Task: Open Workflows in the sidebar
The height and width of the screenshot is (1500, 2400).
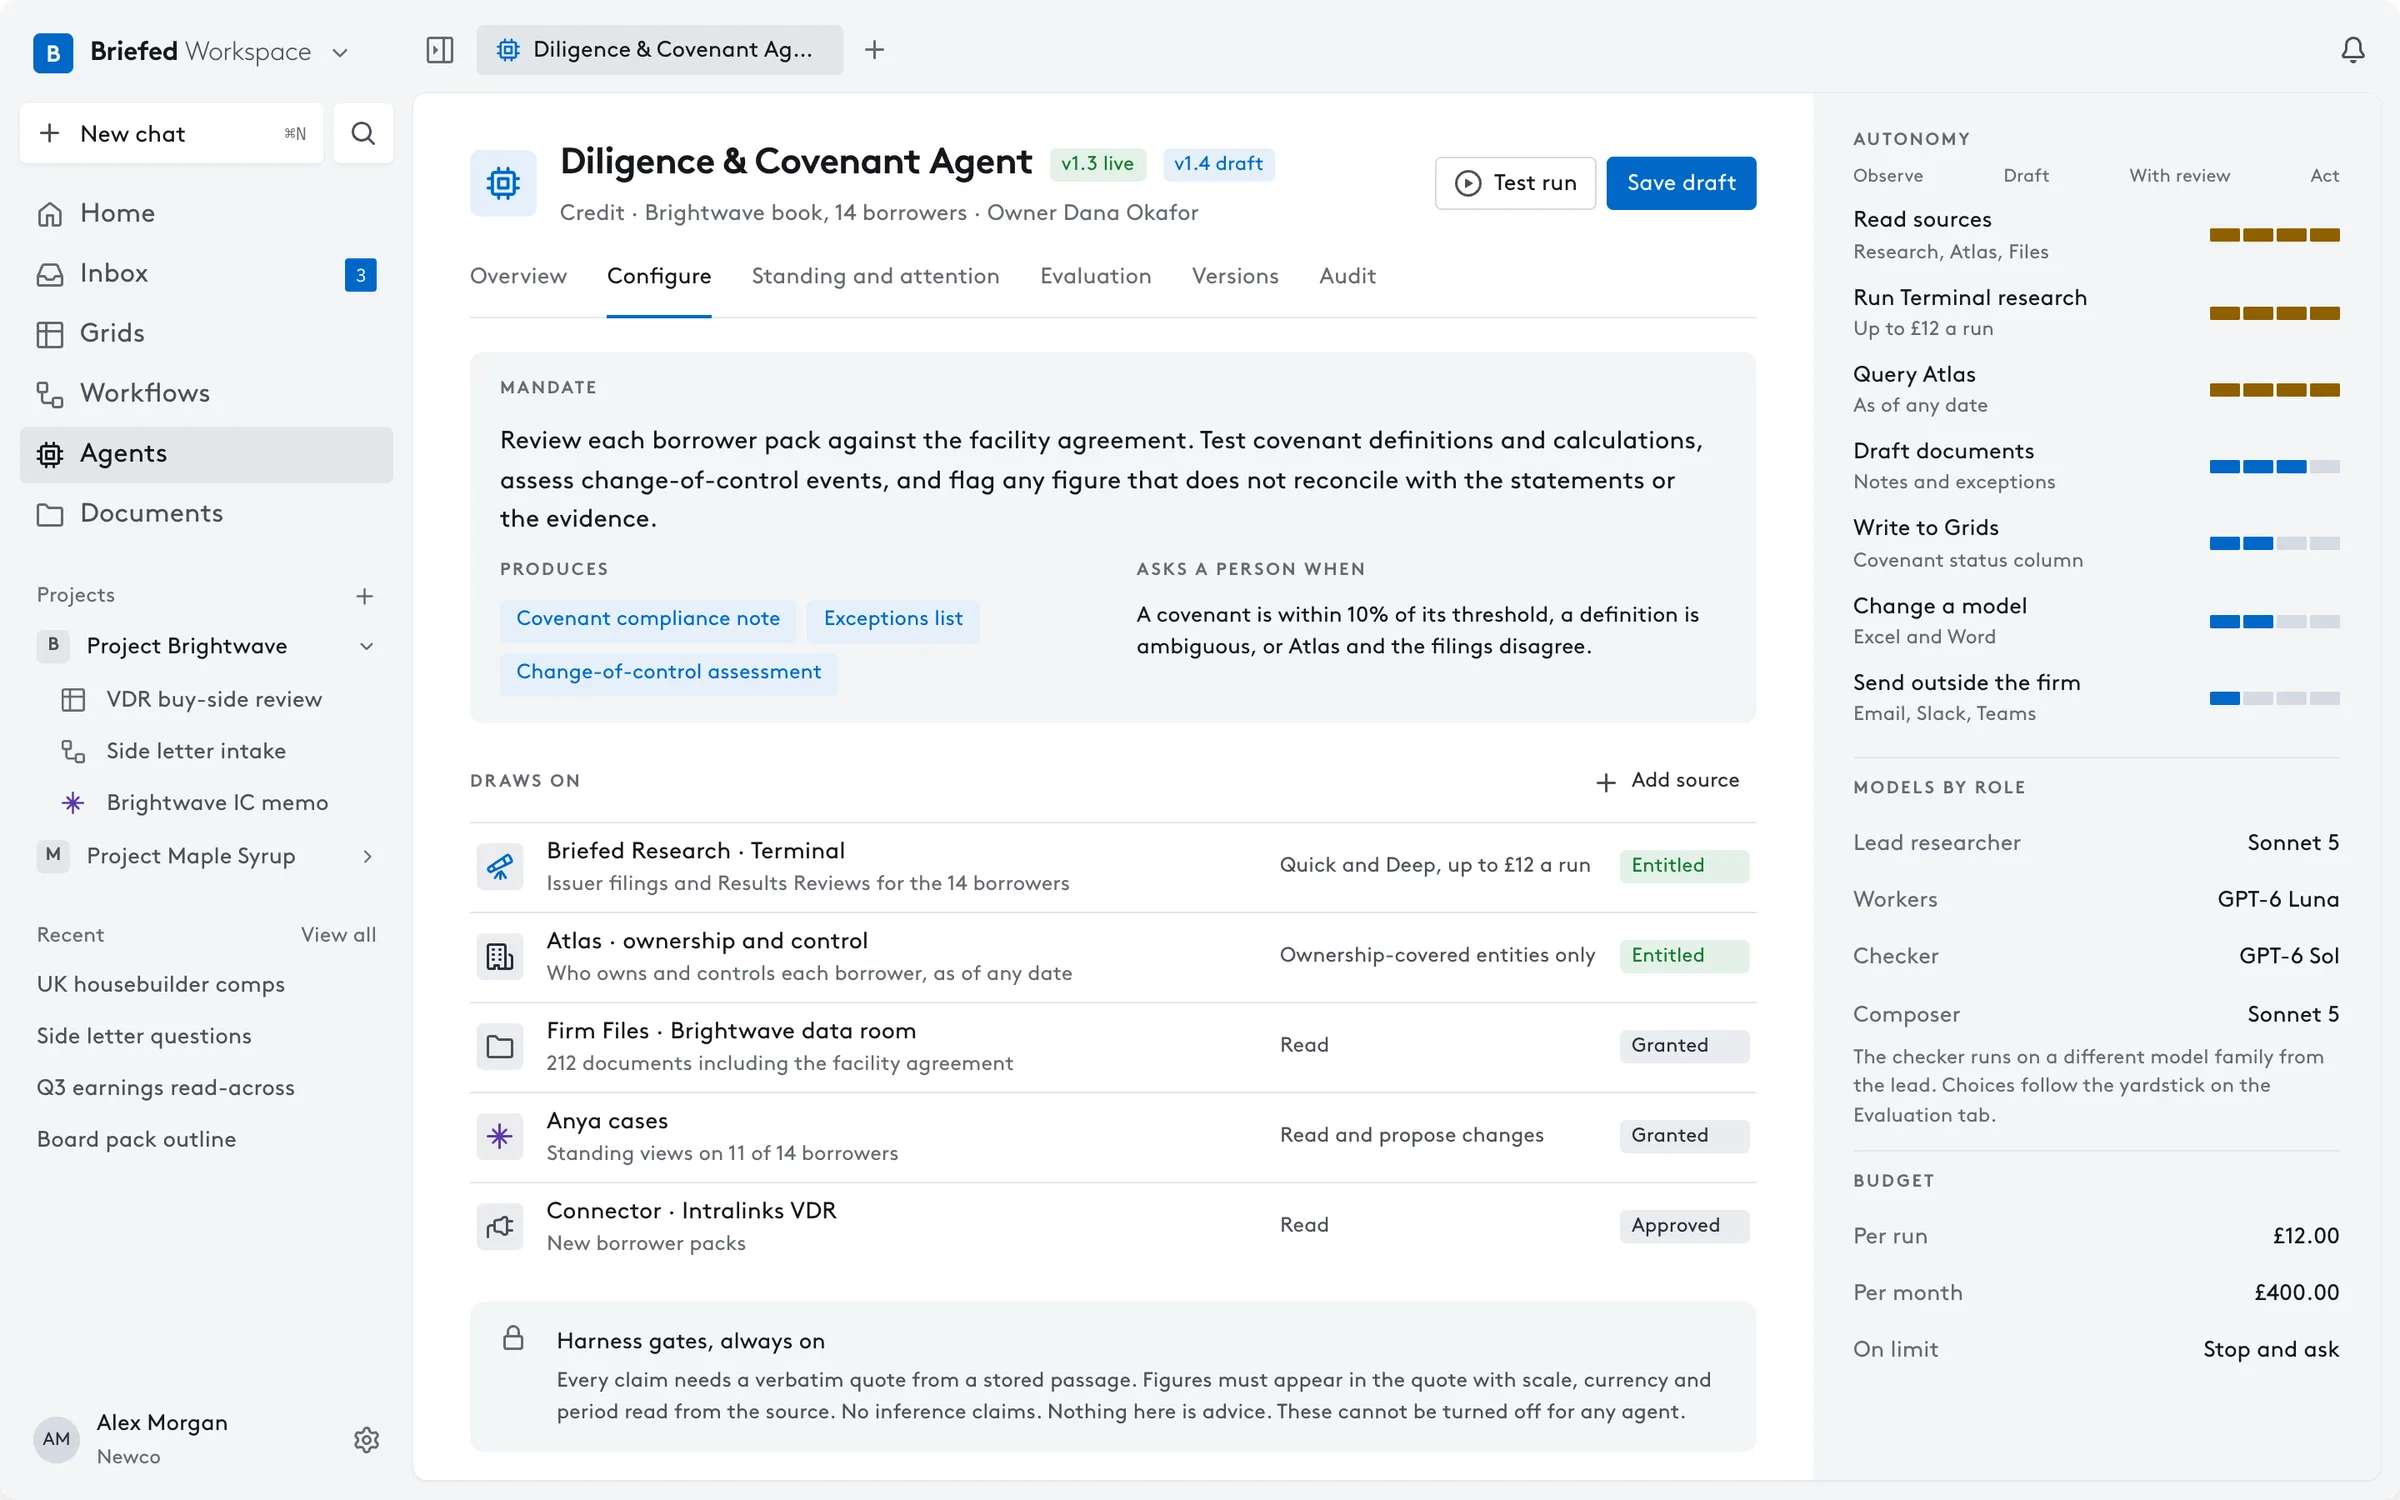Action: click(206, 393)
